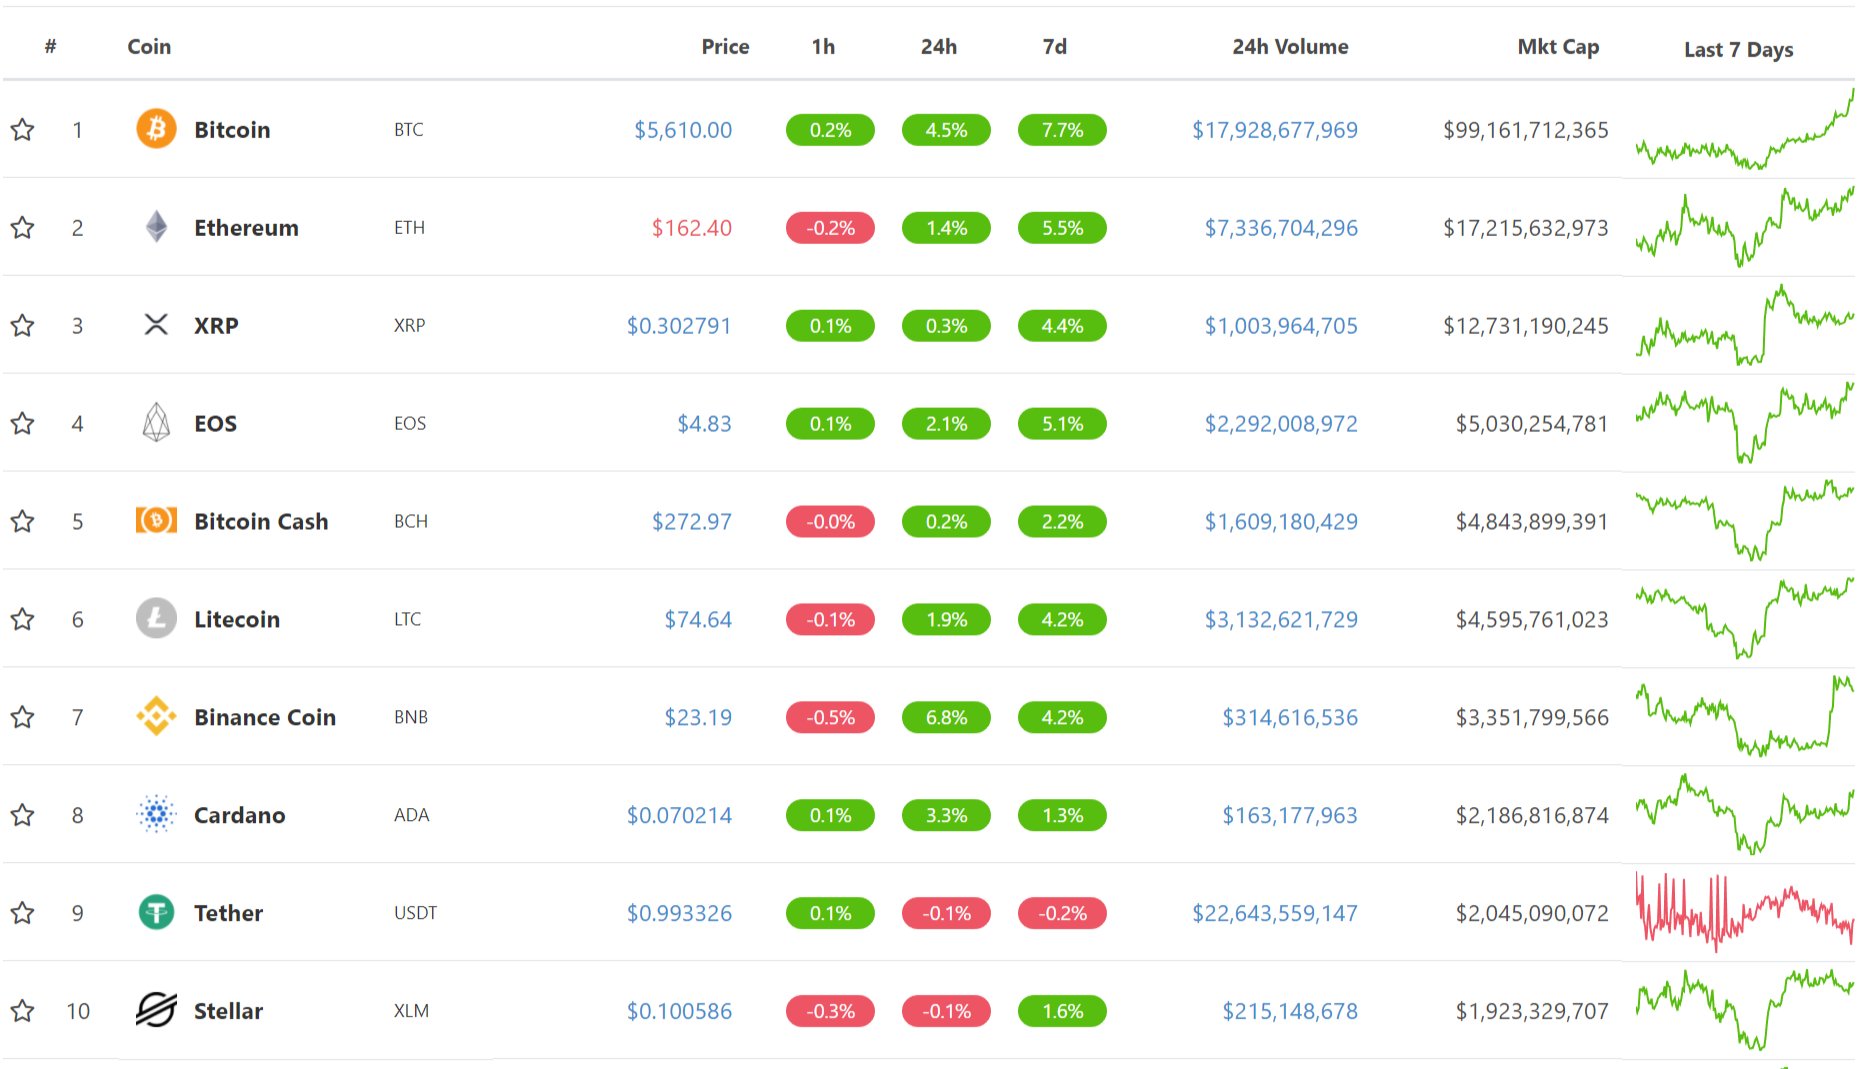Image resolution: width=1870 pixels, height=1069 pixels.
Task: Sort by the 7d column header
Action: pos(1055,46)
